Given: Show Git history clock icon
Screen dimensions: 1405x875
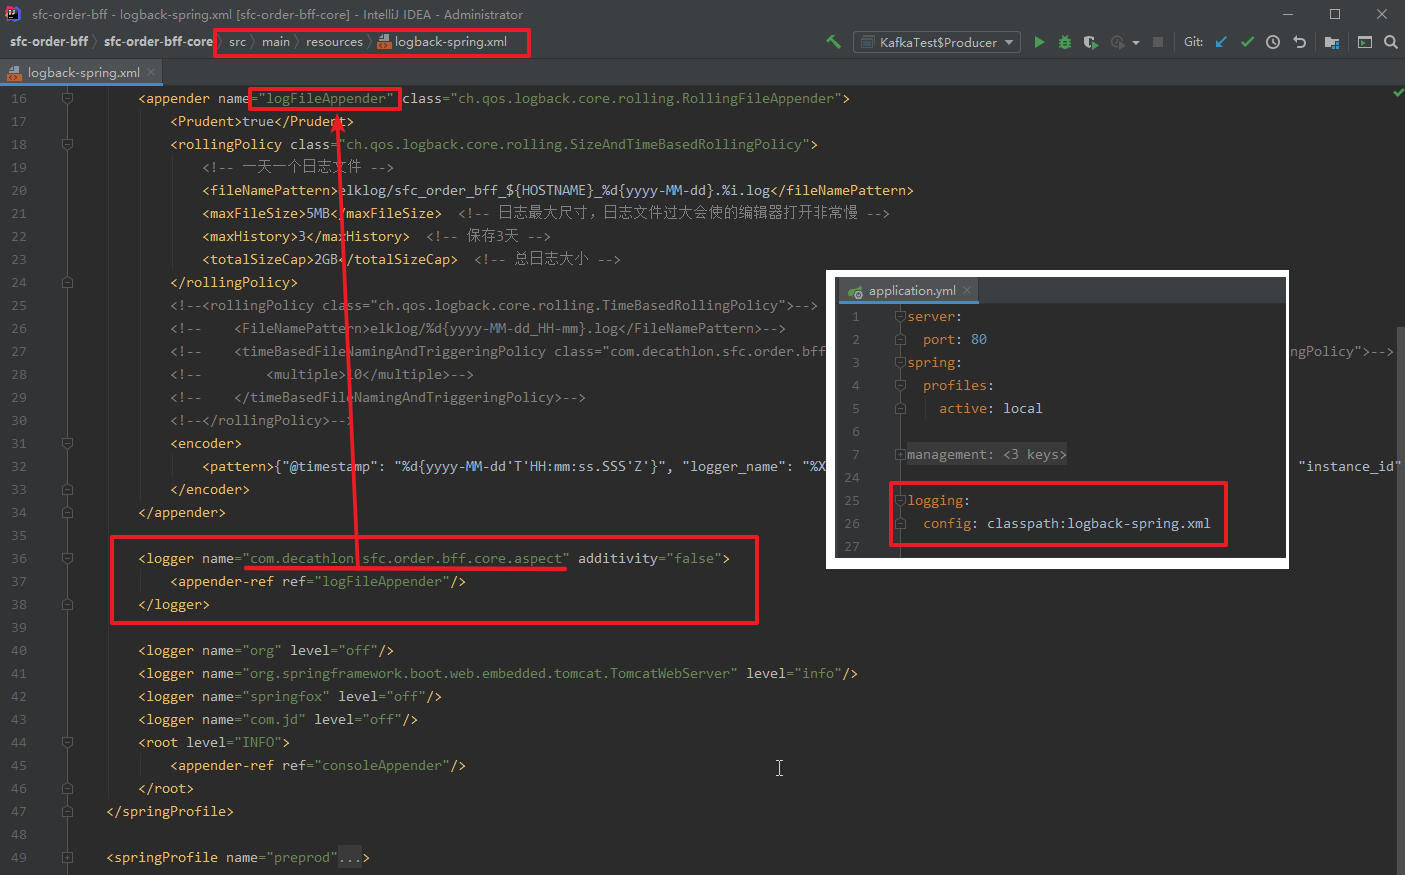Looking at the screenshot, I should click(x=1273, y=42).
